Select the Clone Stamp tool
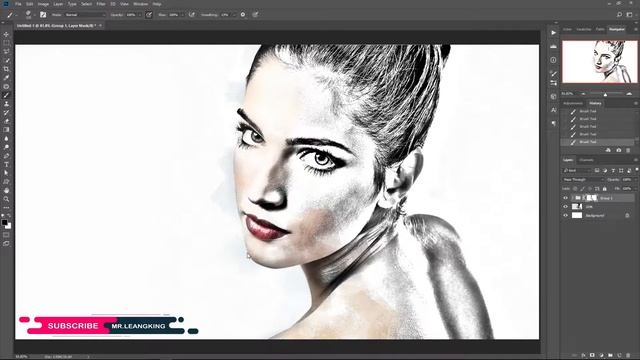 (6, 104)
